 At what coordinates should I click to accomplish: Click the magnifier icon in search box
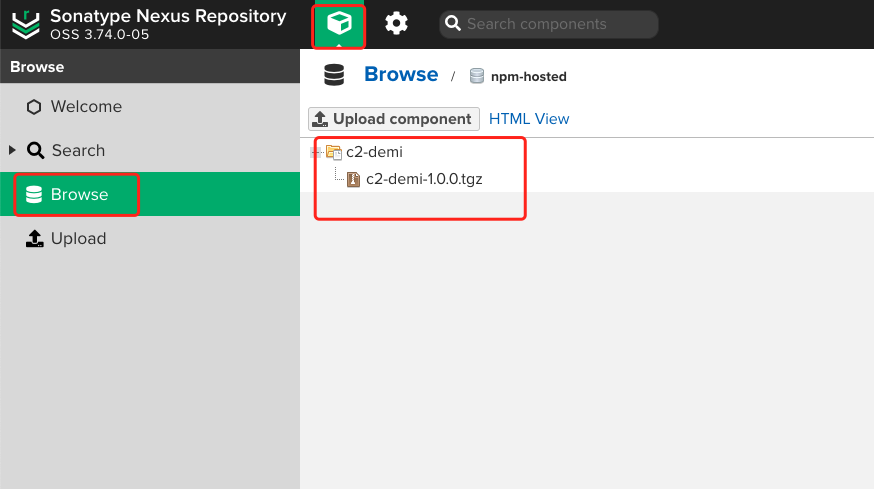pos(453,23)
